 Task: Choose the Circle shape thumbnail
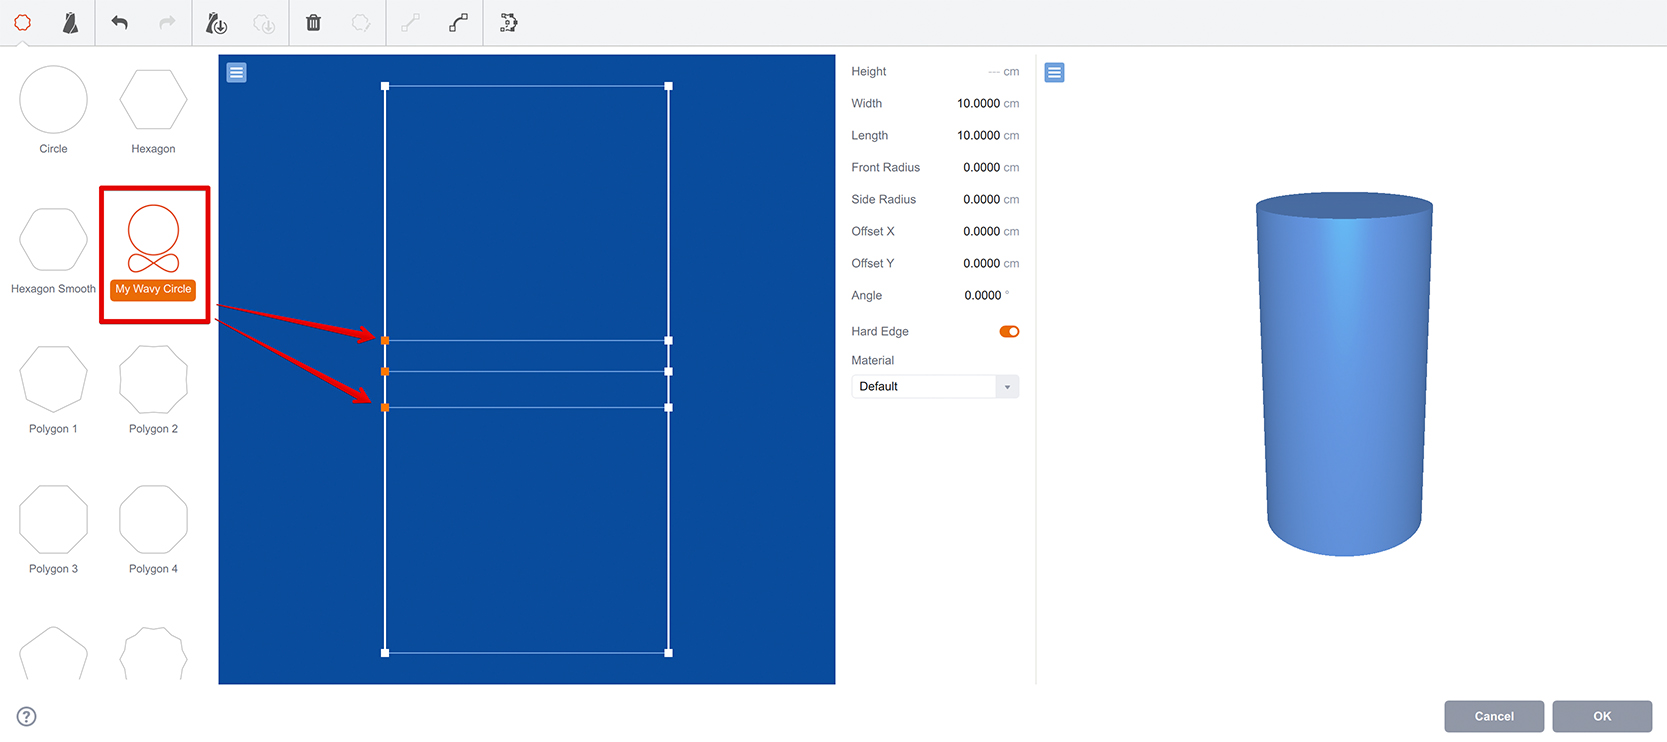click(x=53, y=100)
